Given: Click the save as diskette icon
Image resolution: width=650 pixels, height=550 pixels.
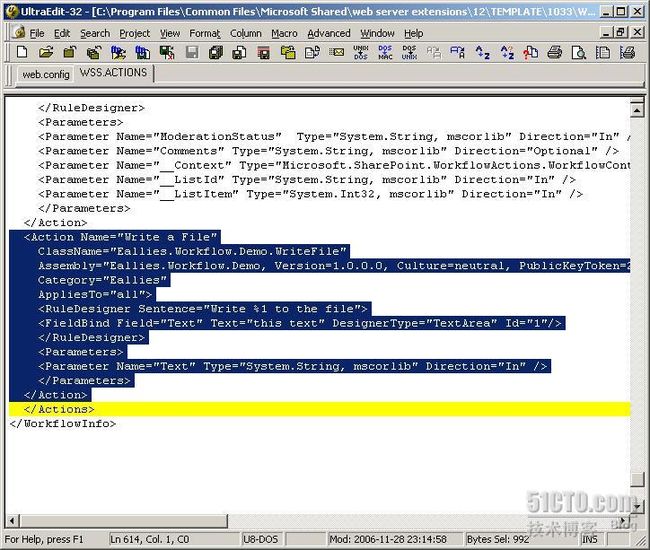Looking at the screenshot, I should coord(239,53).
